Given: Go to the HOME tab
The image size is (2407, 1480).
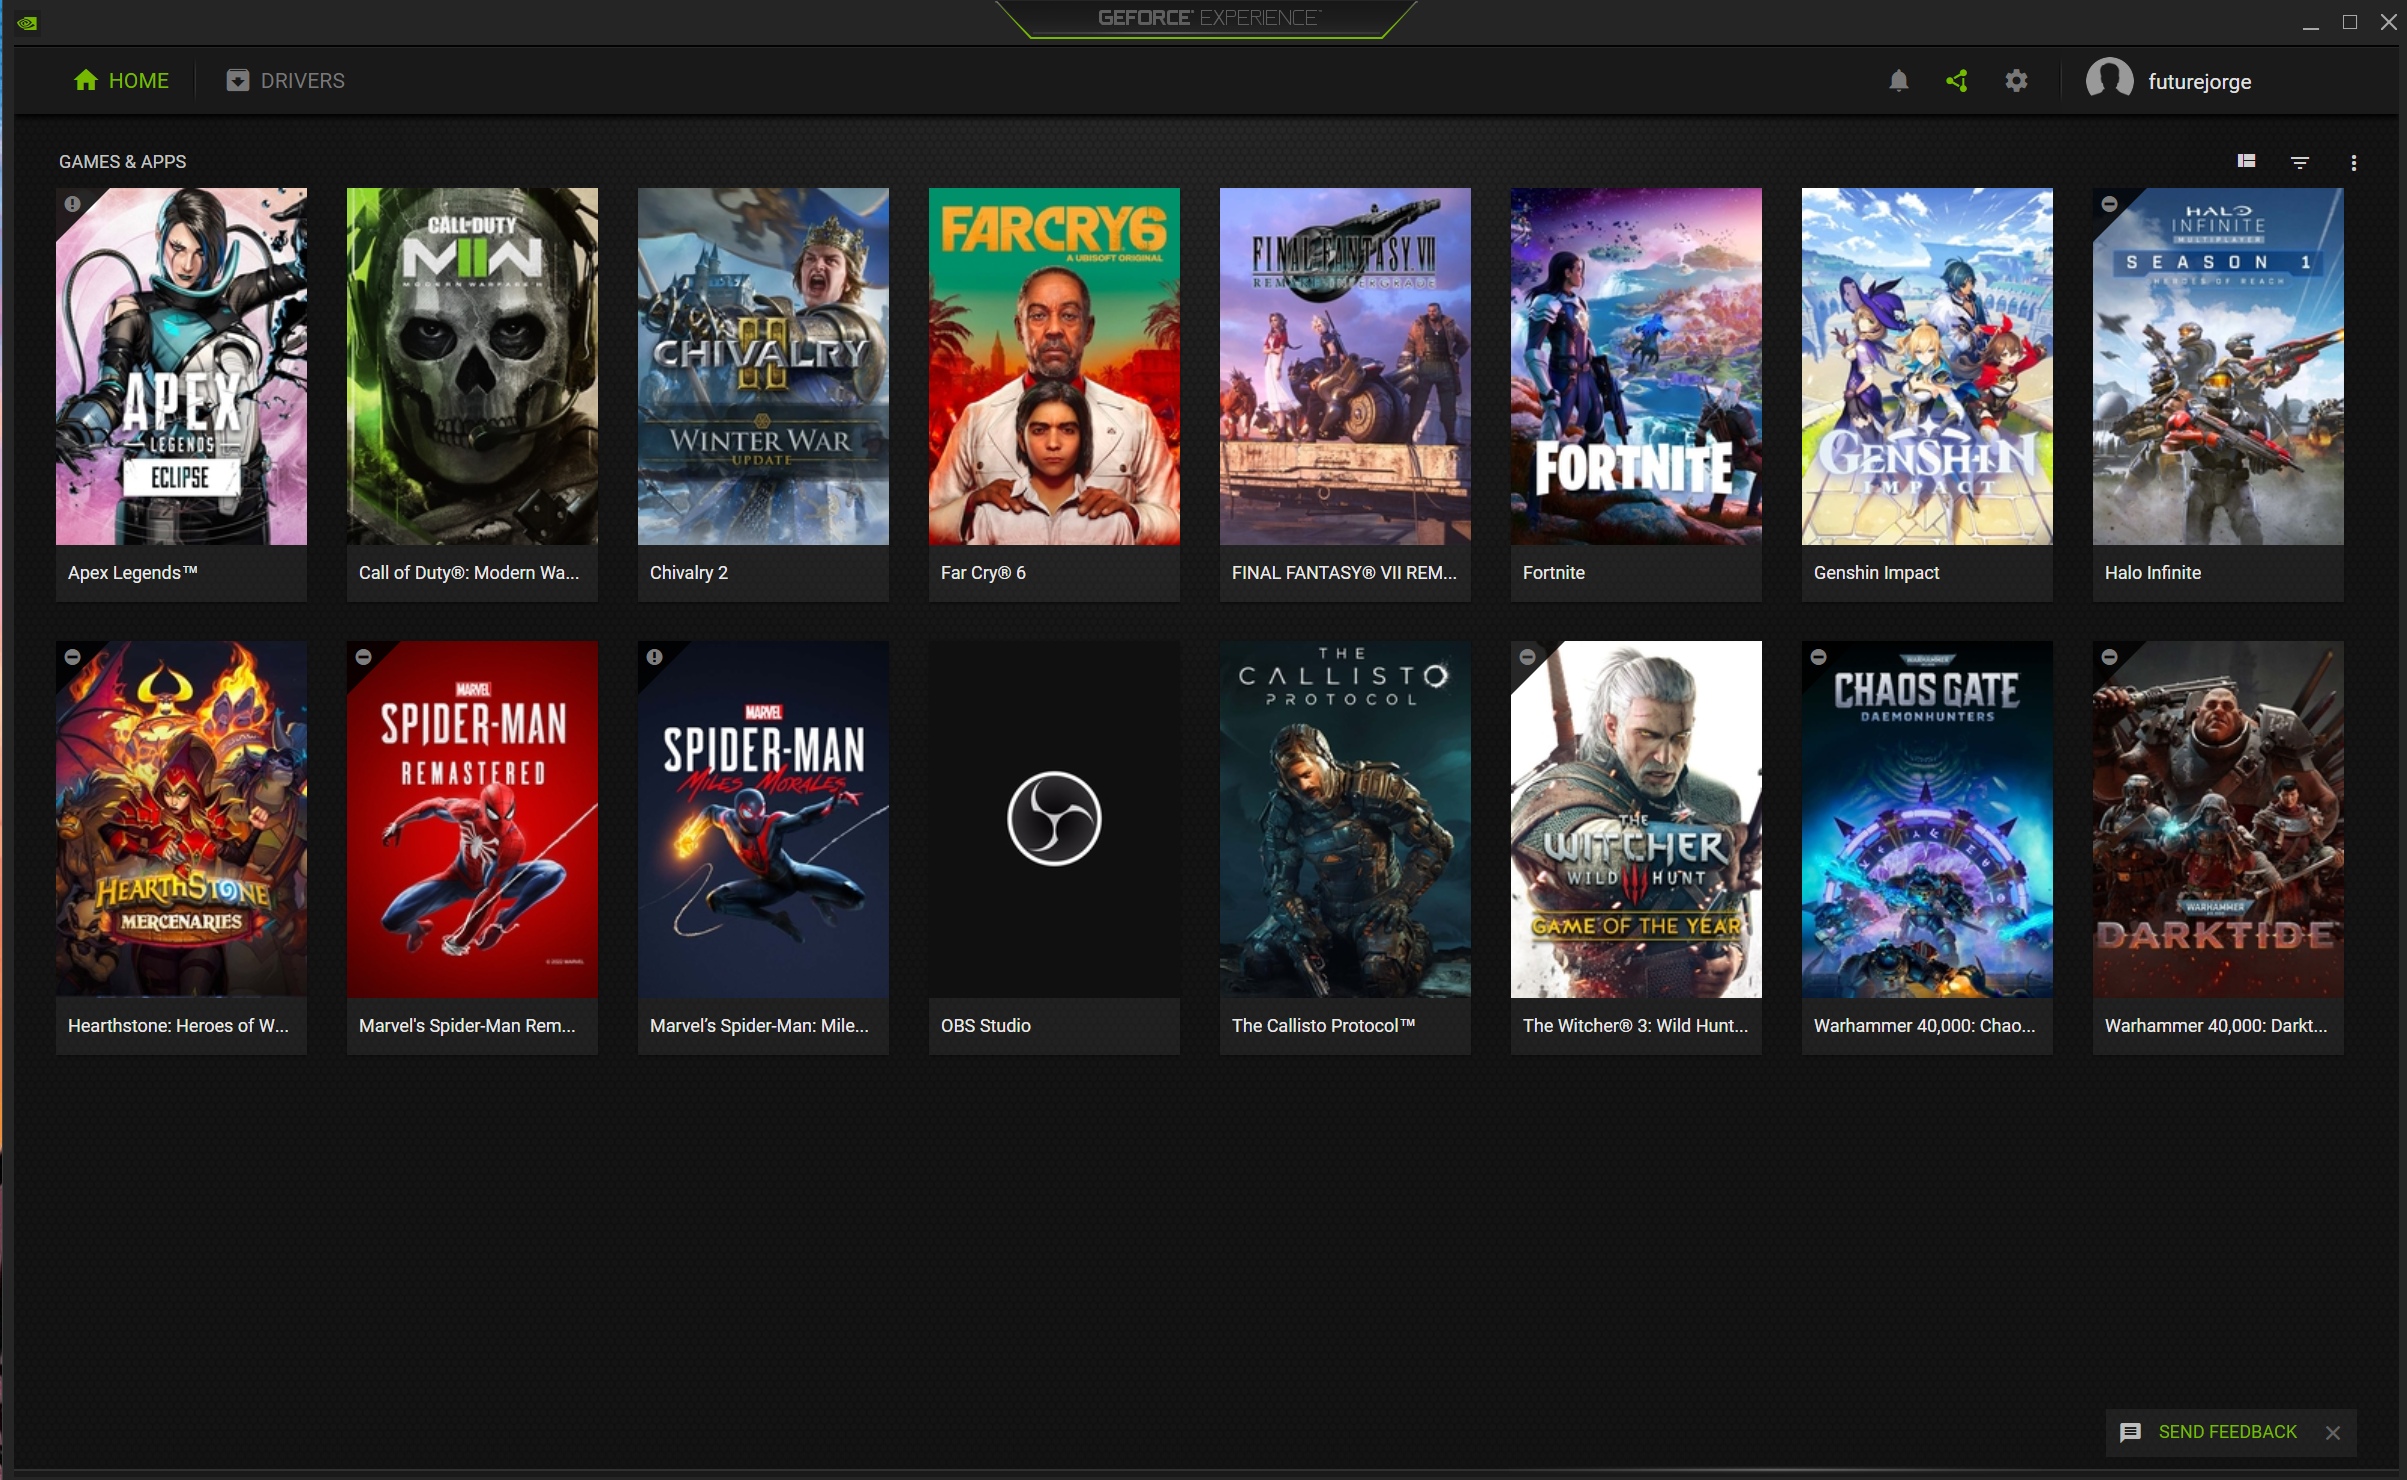Looking at the screenshot, I should [x=121, y=80].
